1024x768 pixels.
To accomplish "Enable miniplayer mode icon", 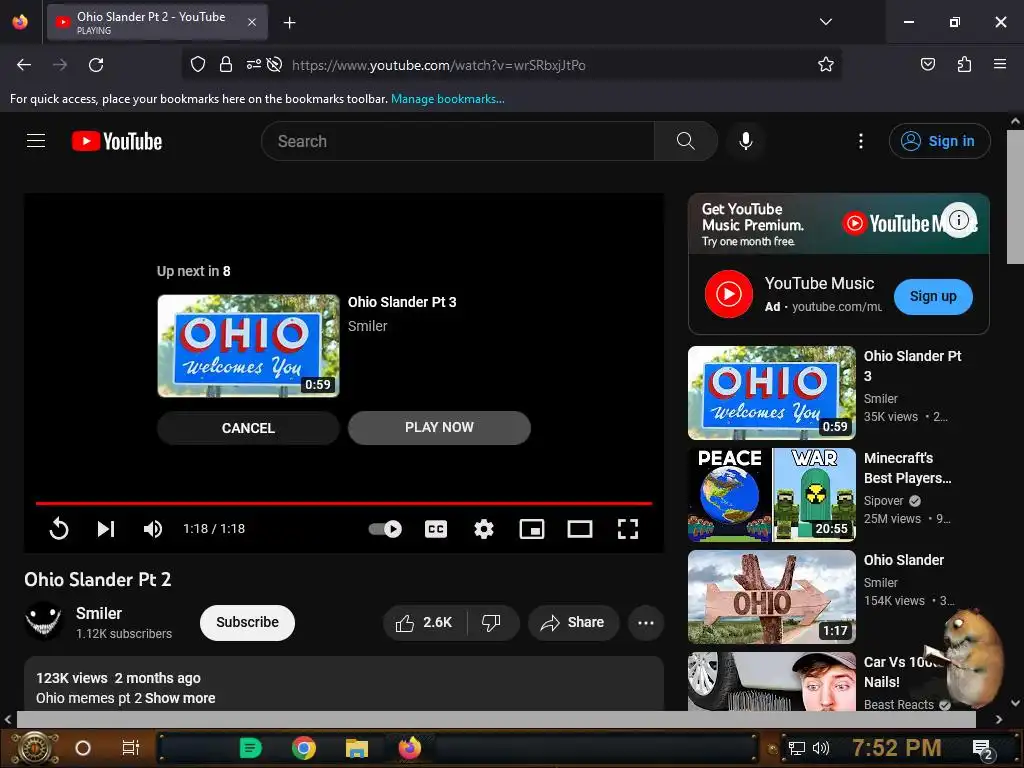I will click(x=532, y=528).
